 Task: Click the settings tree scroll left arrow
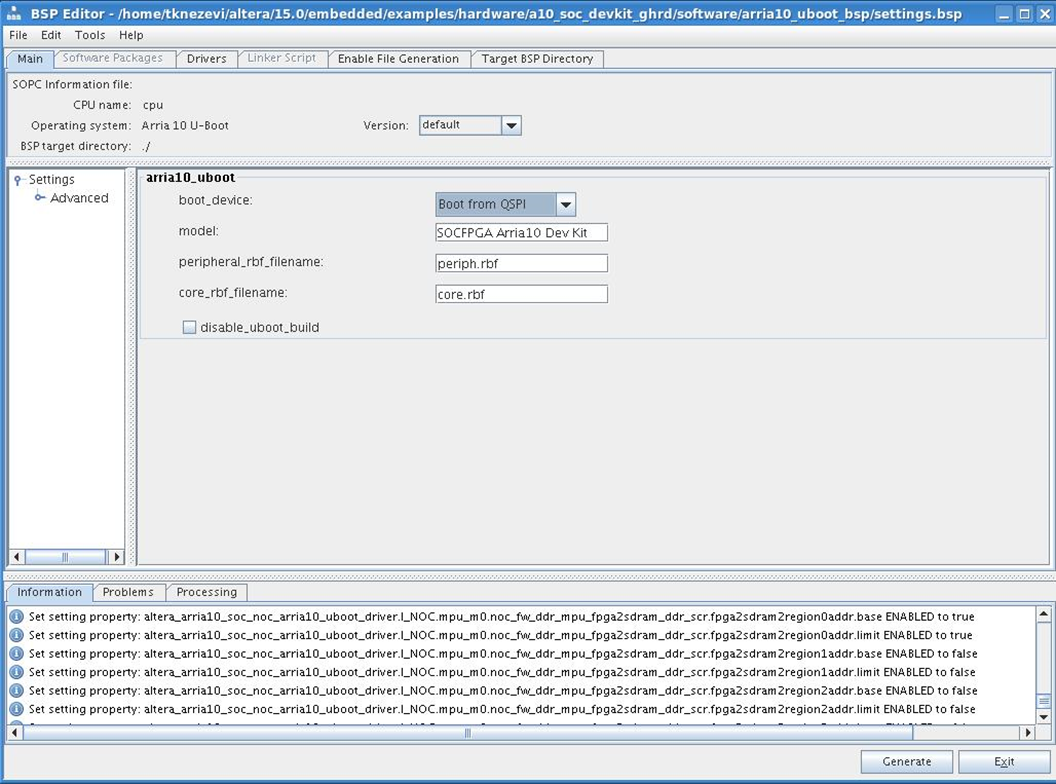[x=16, y=557]
